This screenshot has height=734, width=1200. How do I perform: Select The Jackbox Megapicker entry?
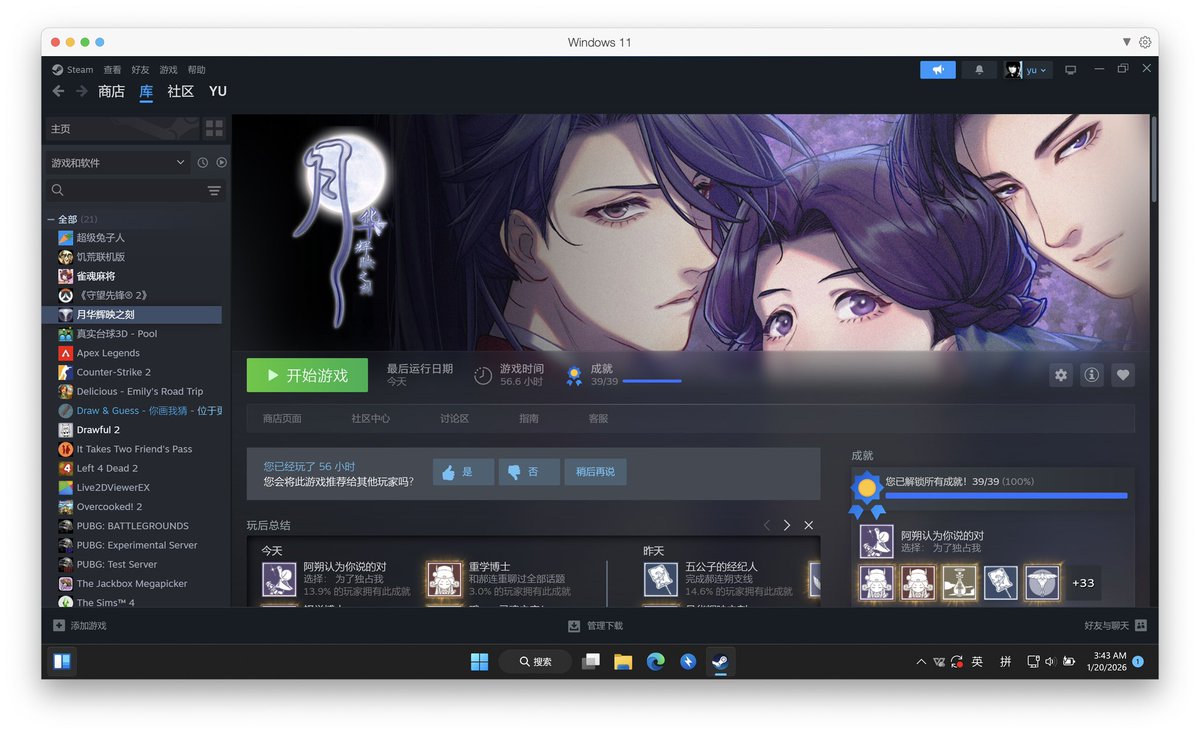(x=137, y=584)
